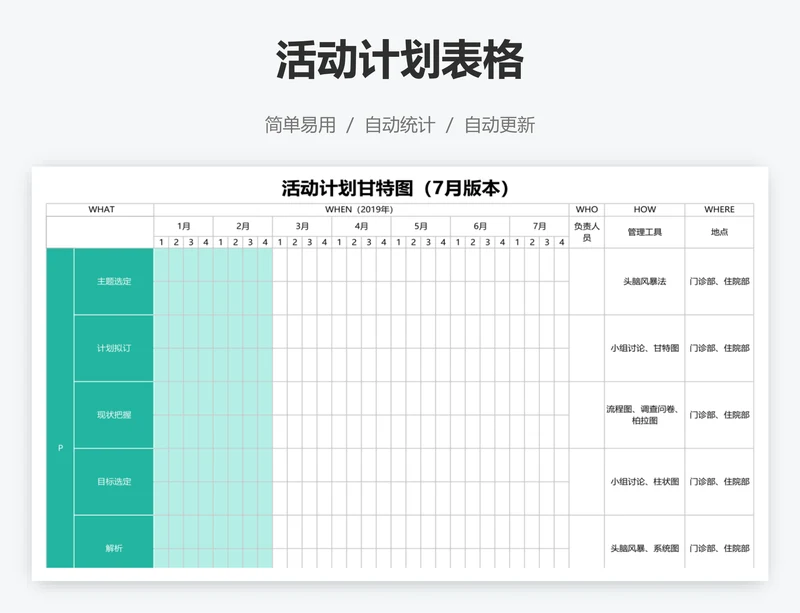Click the 1月 month header
The image size is (800, 613).
[184, 226]
